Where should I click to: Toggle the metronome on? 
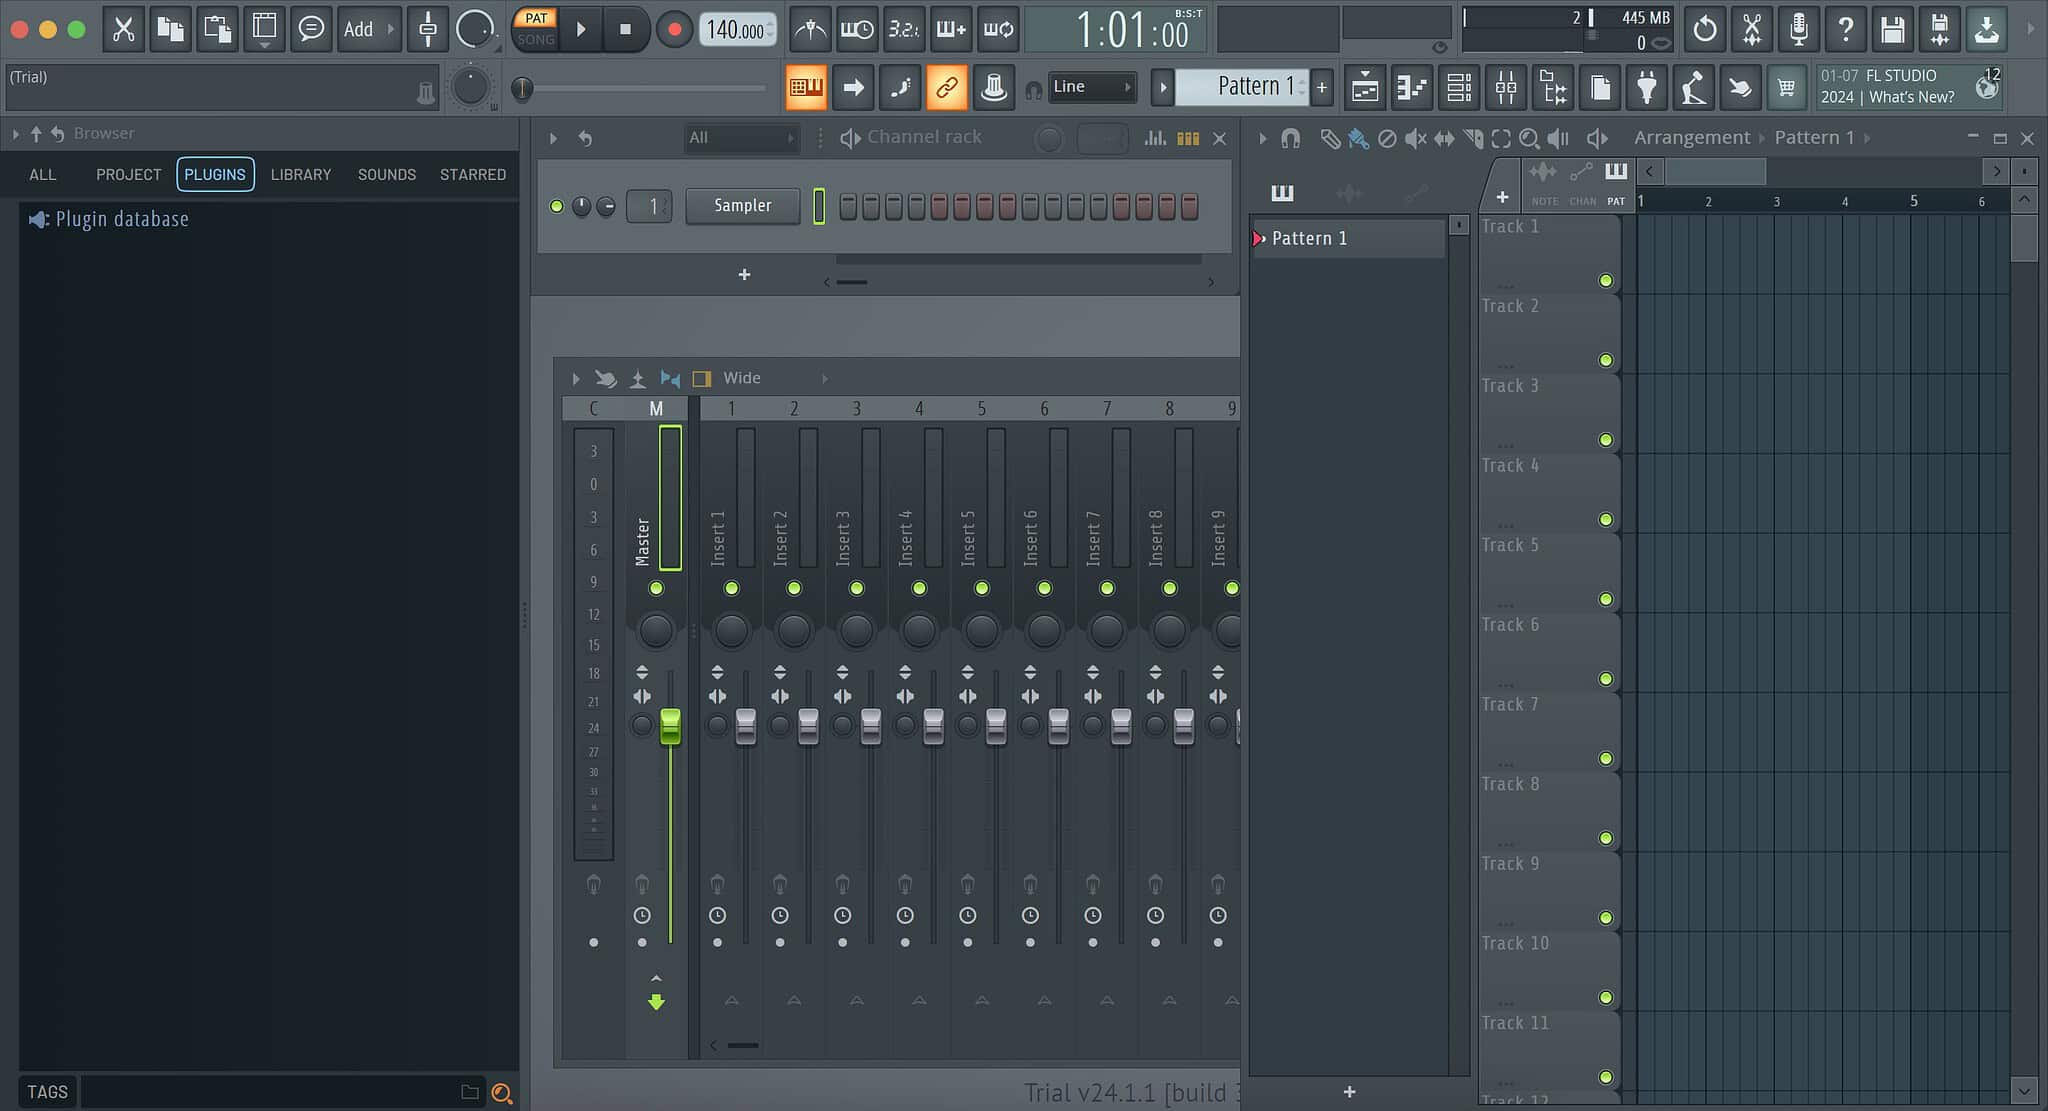tap(810, 29)
